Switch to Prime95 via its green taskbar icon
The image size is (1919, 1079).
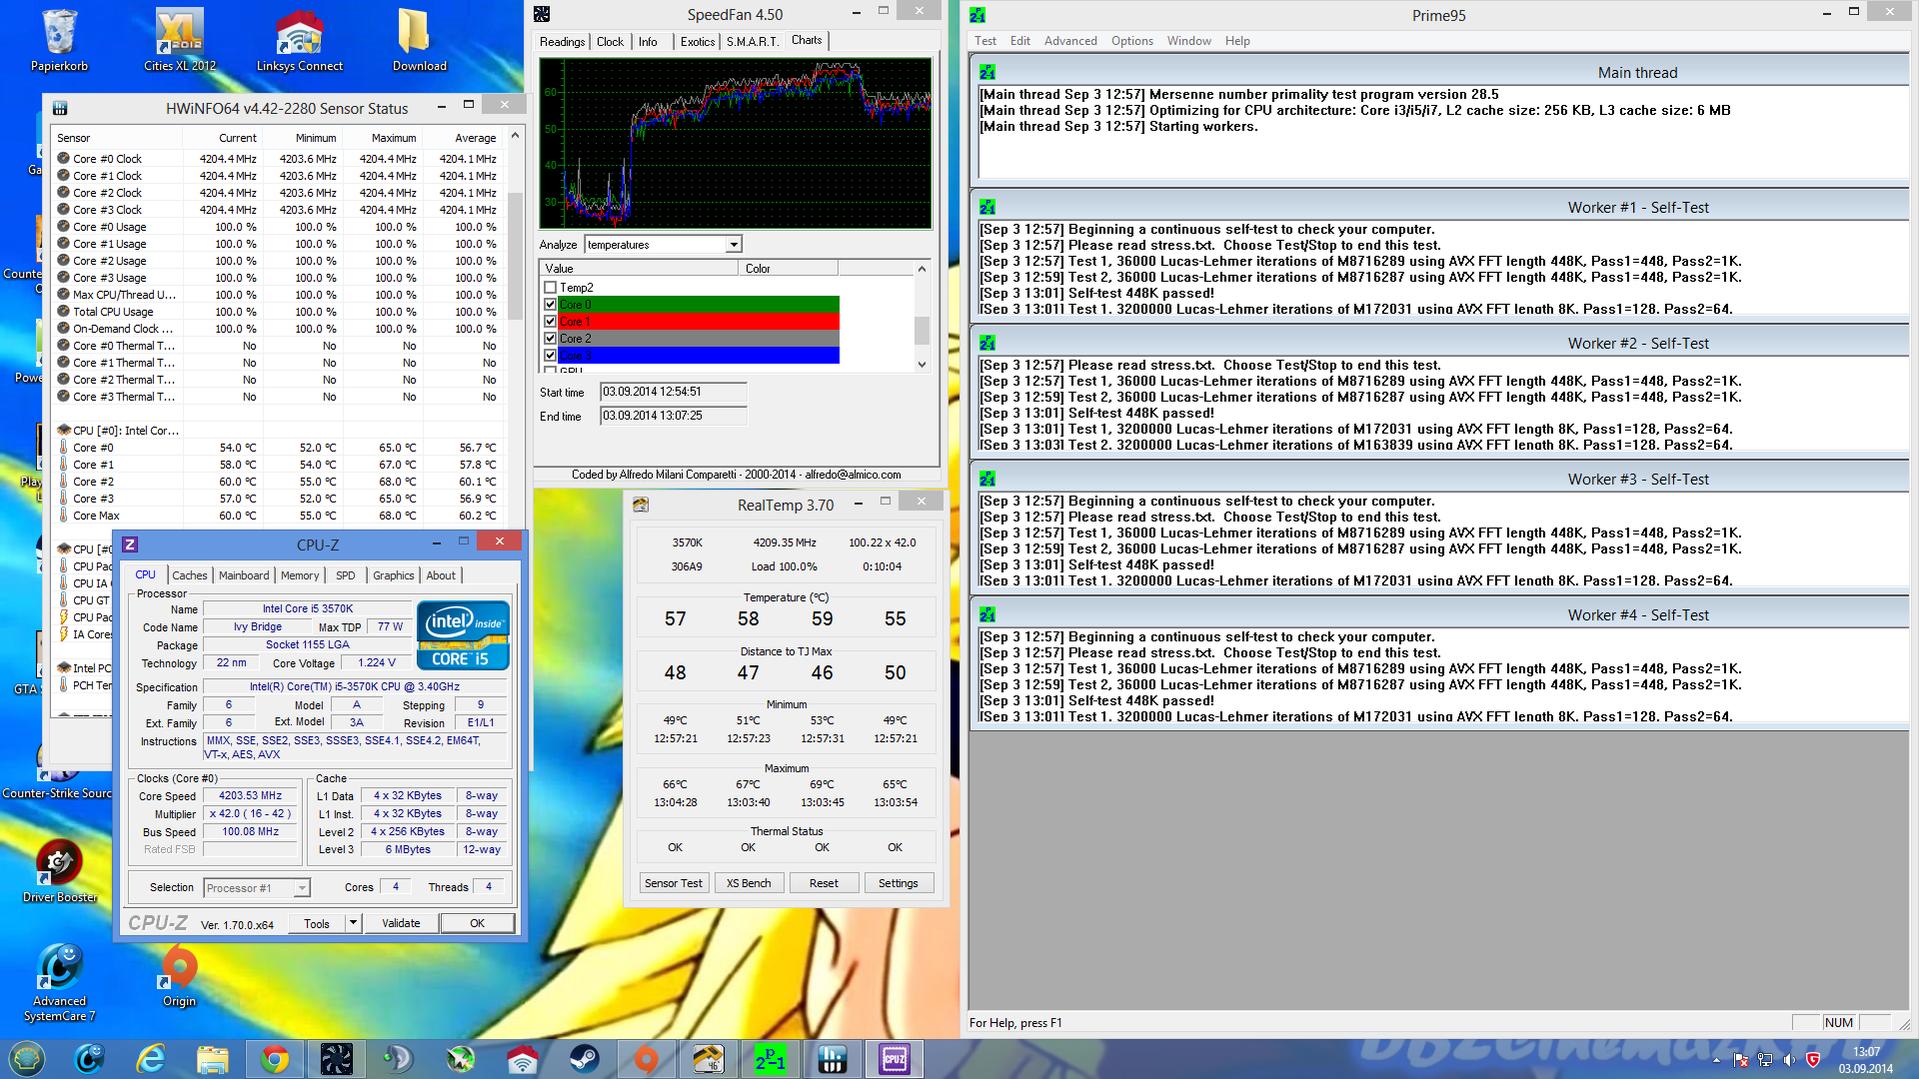(770, 1059)
